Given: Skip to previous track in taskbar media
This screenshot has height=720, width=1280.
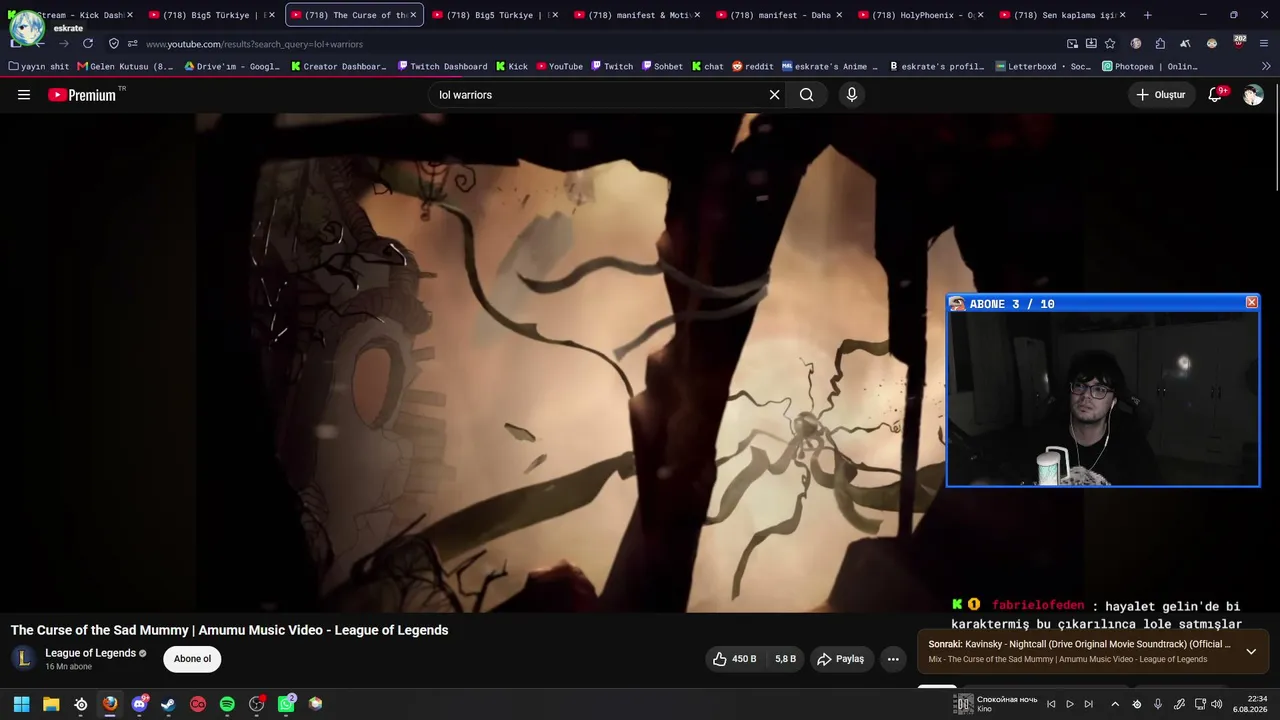Looking at the screenshot, I should pyautogui.click(x=1051, y=704).
